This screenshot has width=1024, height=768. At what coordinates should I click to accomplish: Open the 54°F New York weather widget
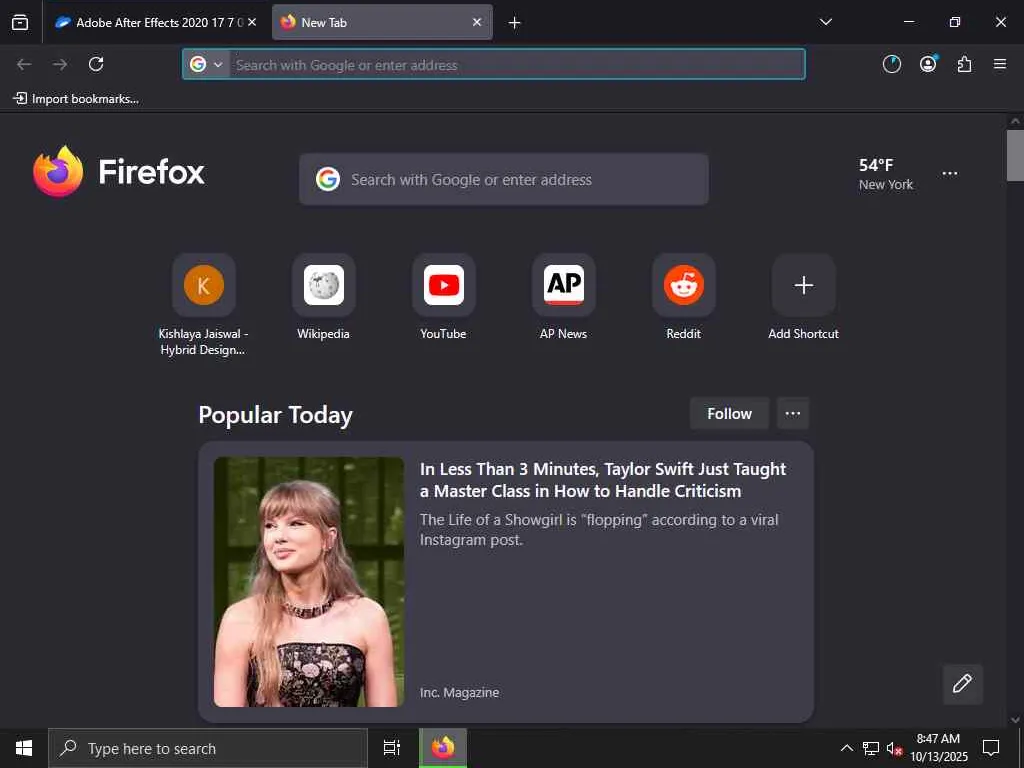click(x=886, y=174)
